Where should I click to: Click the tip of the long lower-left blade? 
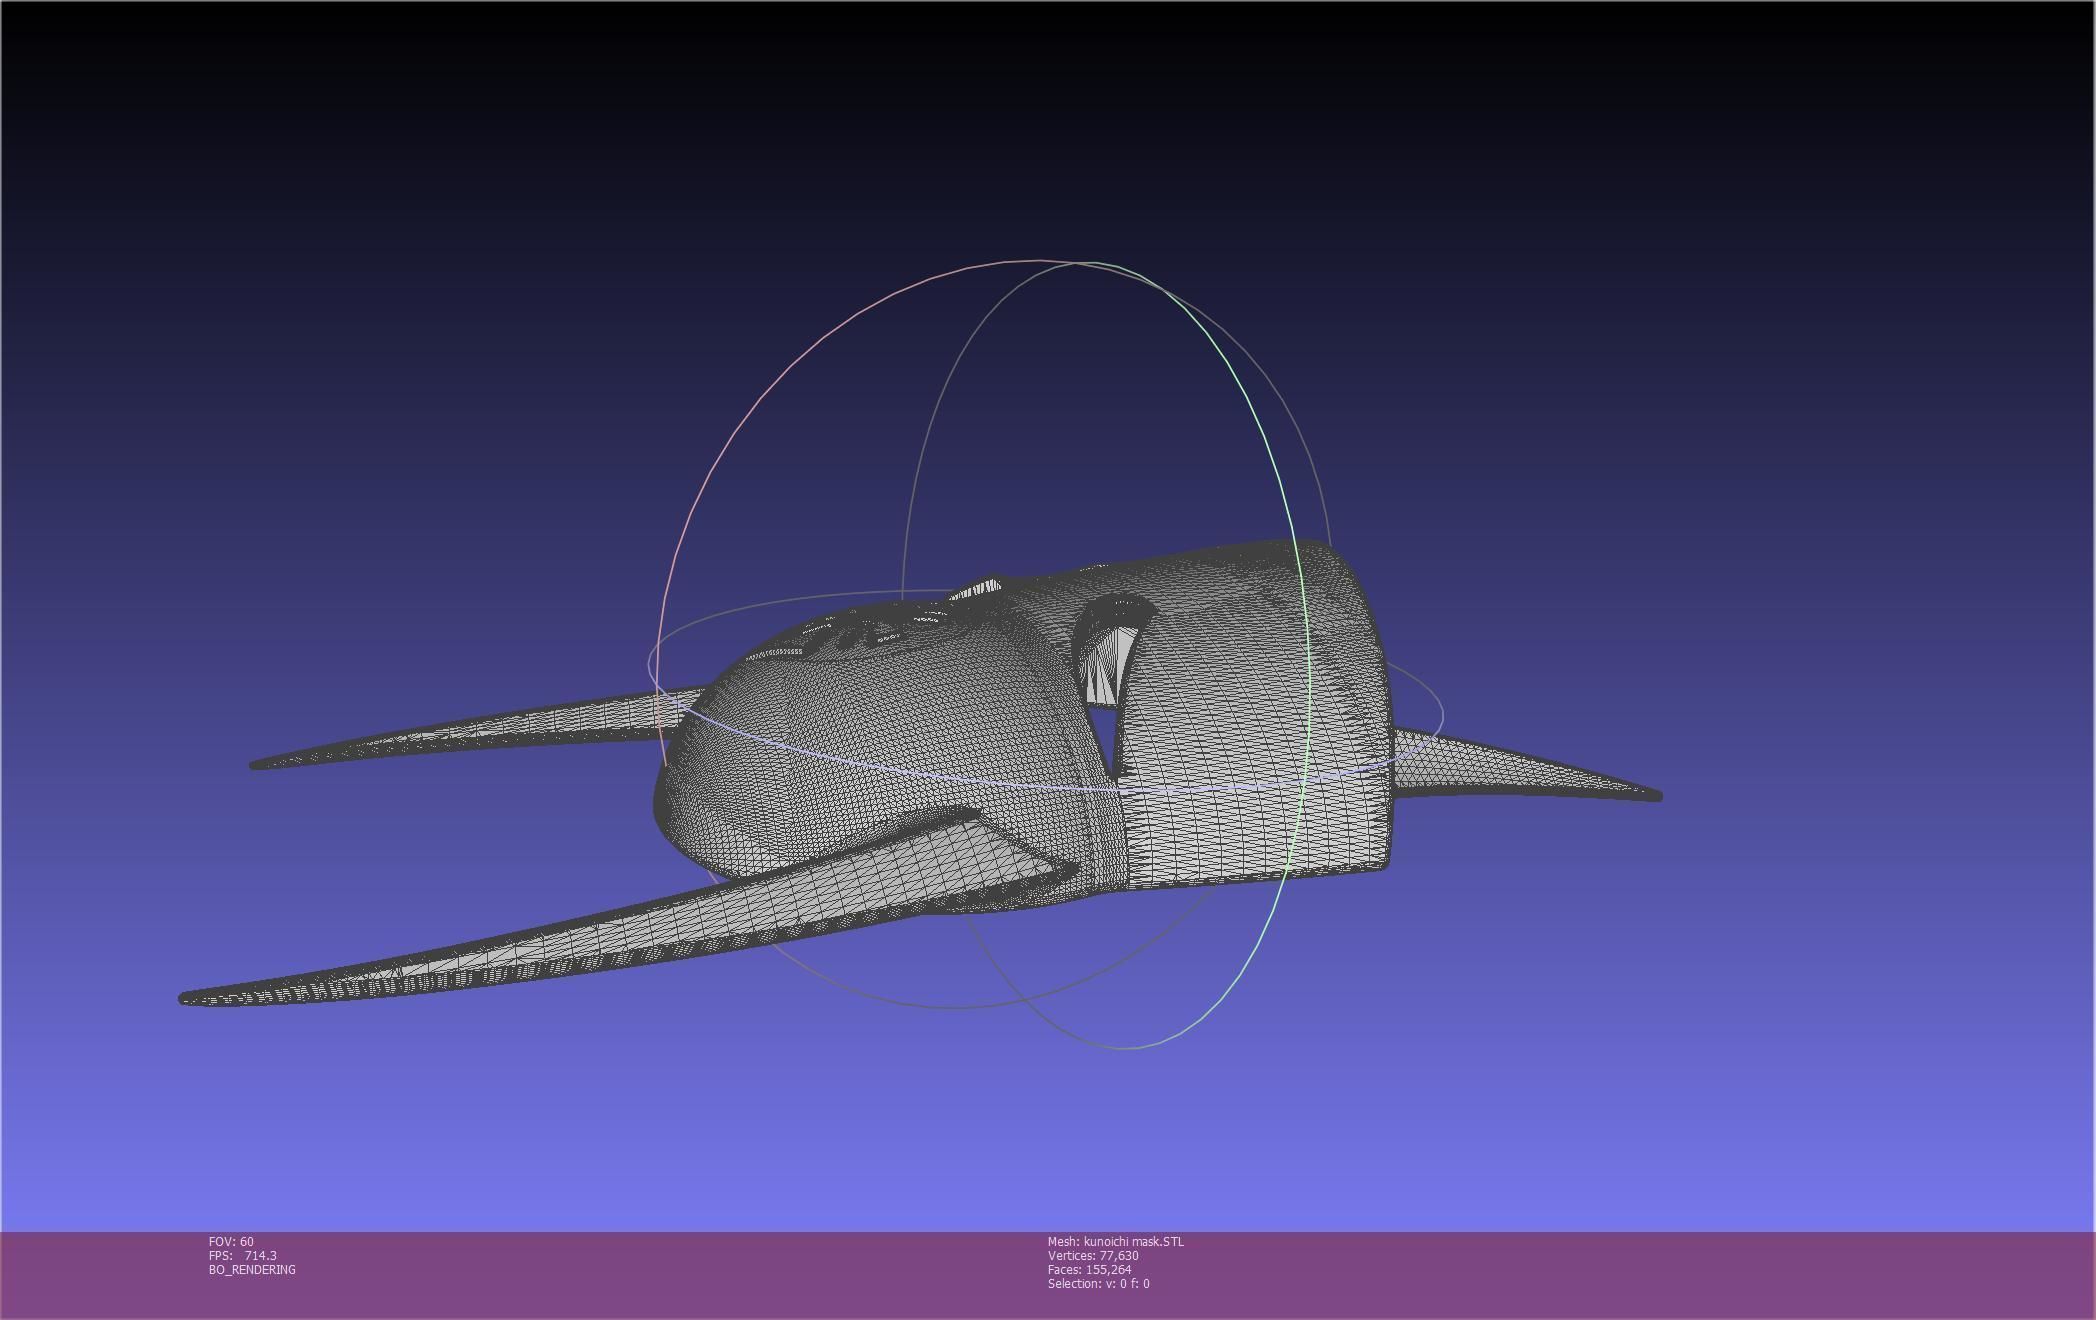[x=188, y=997]
